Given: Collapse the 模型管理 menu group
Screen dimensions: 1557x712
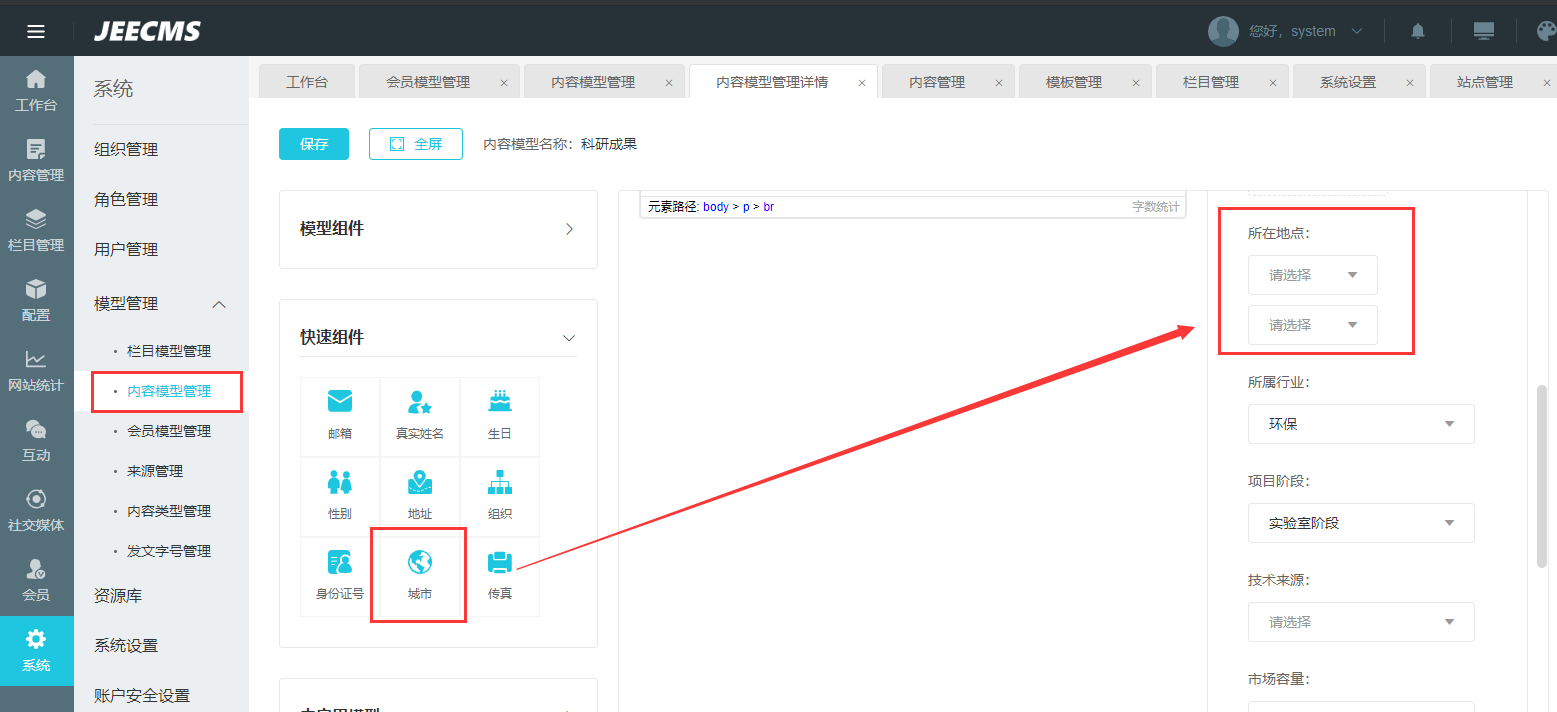Looking at the screenshot, I should [x=220, y=304].
